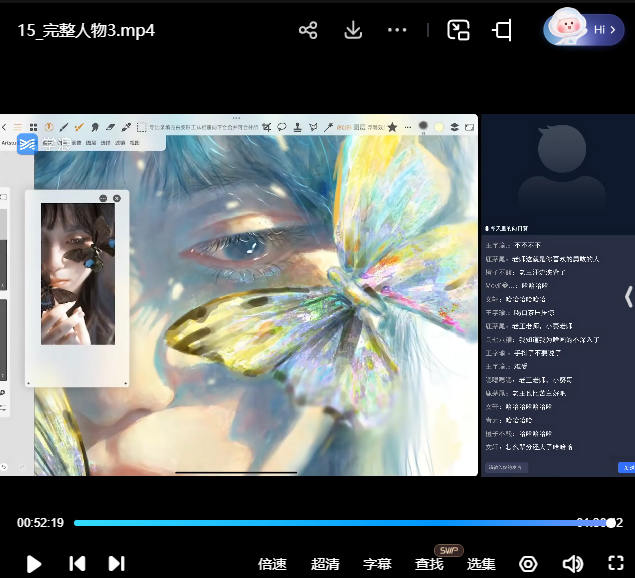Open 选集 episode list
Viewport: 635px width, 578px height.
[481, 564]
